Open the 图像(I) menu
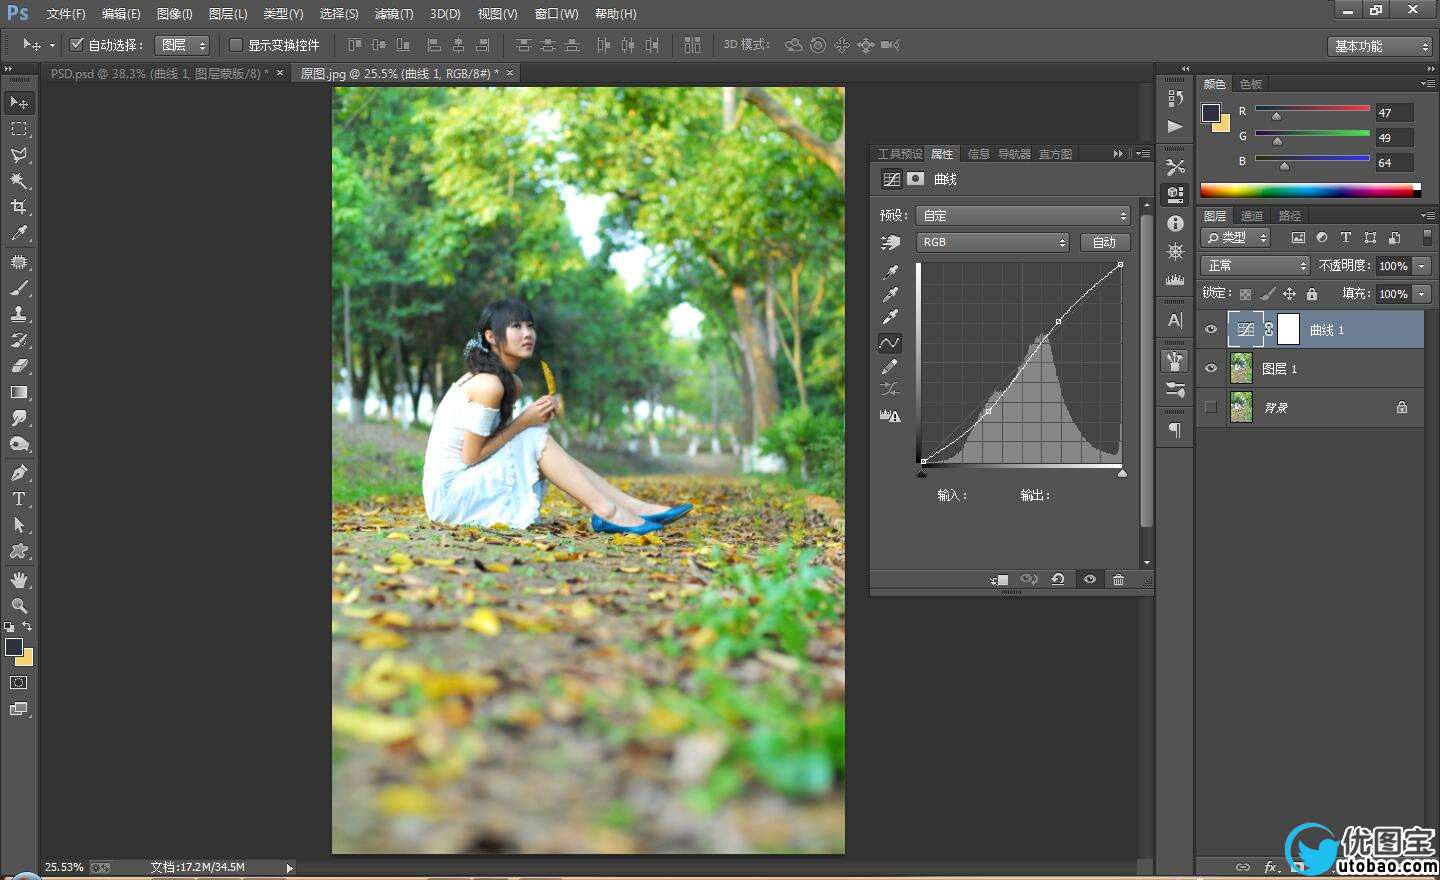Viewport: 1440px width, 880px height. click(175, 14)
